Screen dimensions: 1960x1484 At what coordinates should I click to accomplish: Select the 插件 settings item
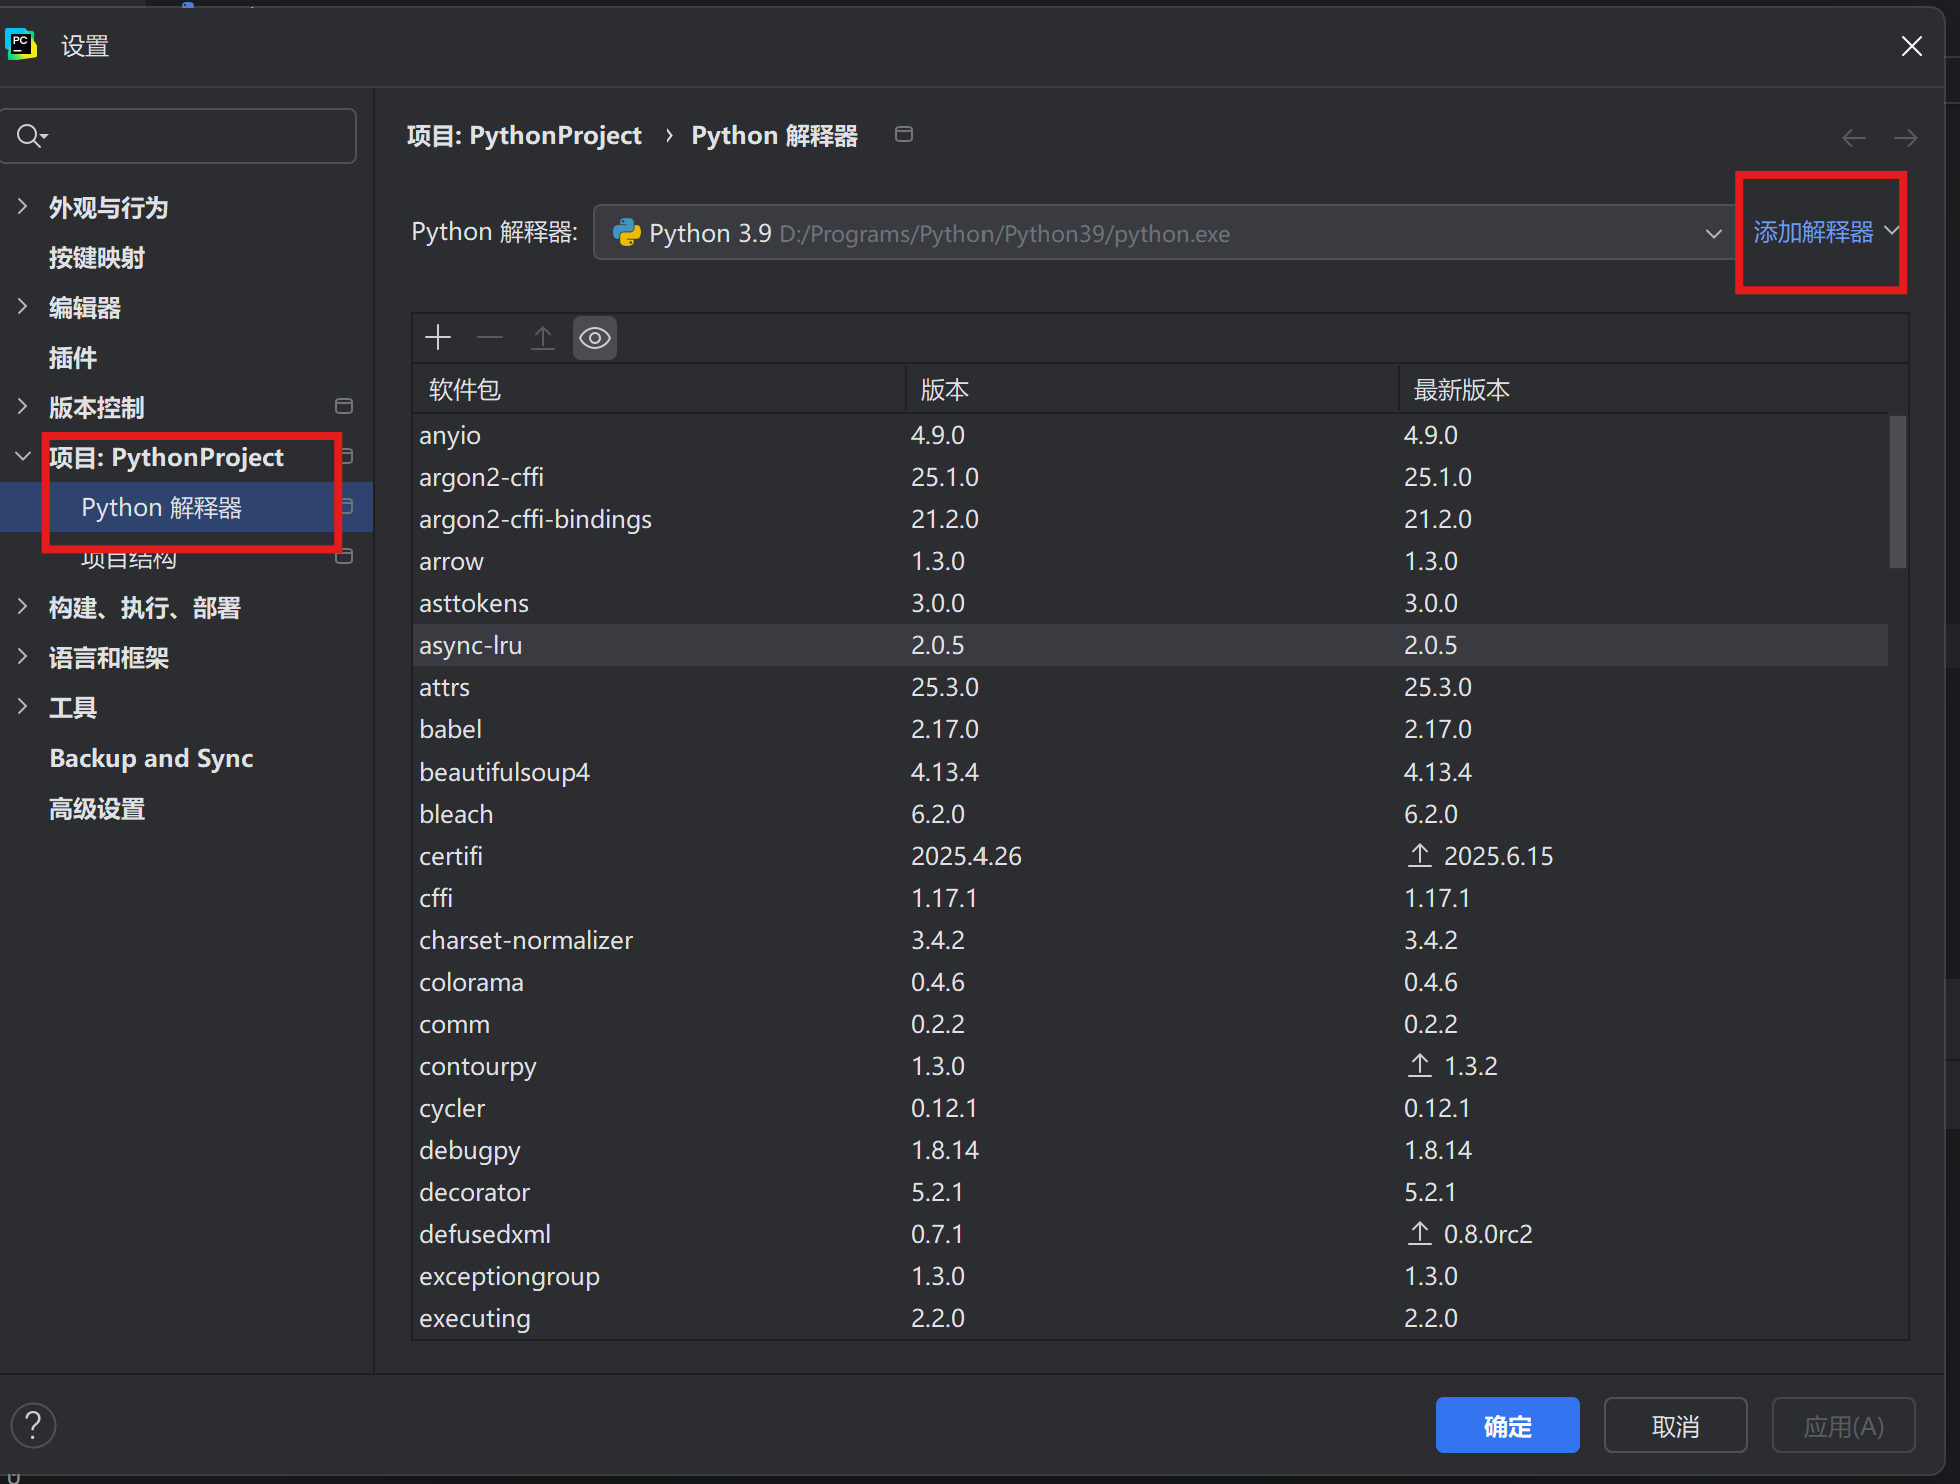(73, 357)
